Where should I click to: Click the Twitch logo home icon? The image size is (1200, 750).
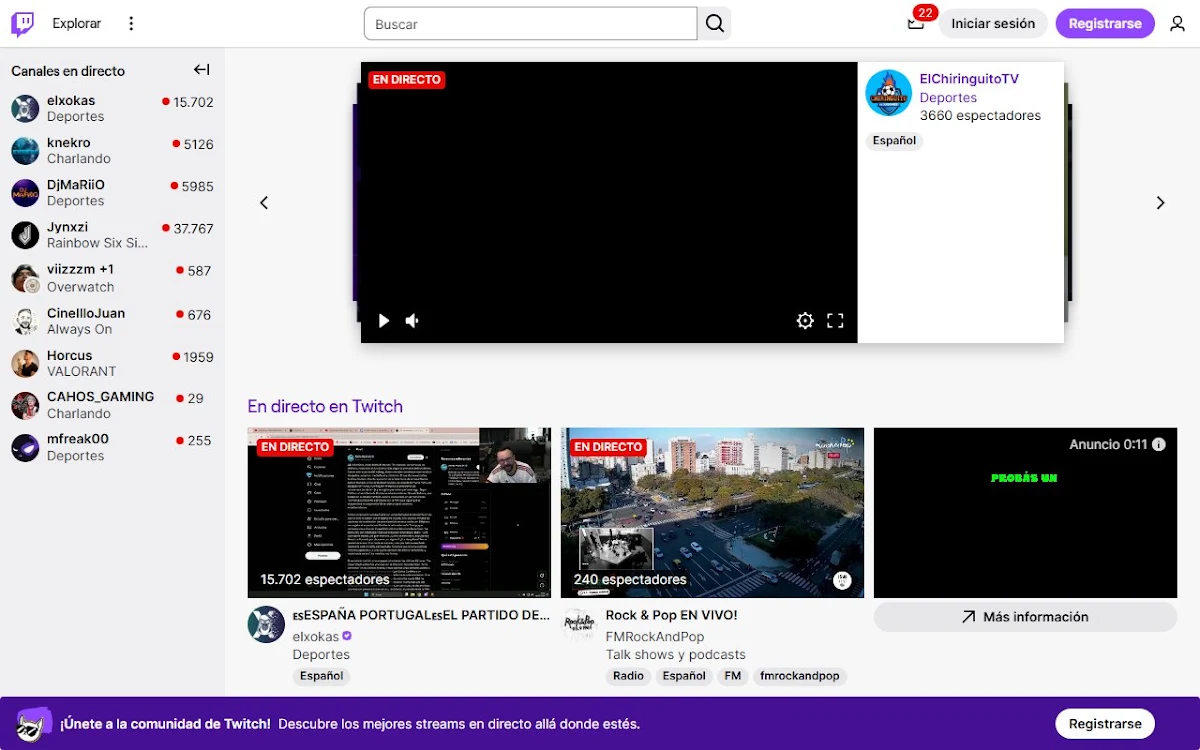click(22, 24)
